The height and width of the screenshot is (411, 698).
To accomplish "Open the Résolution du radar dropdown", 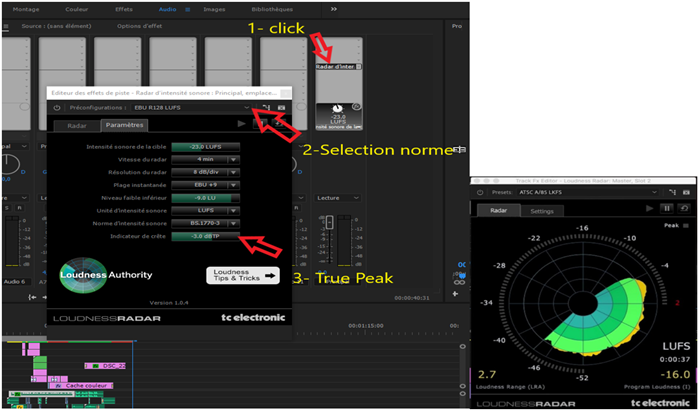I will tap(206, 172).
